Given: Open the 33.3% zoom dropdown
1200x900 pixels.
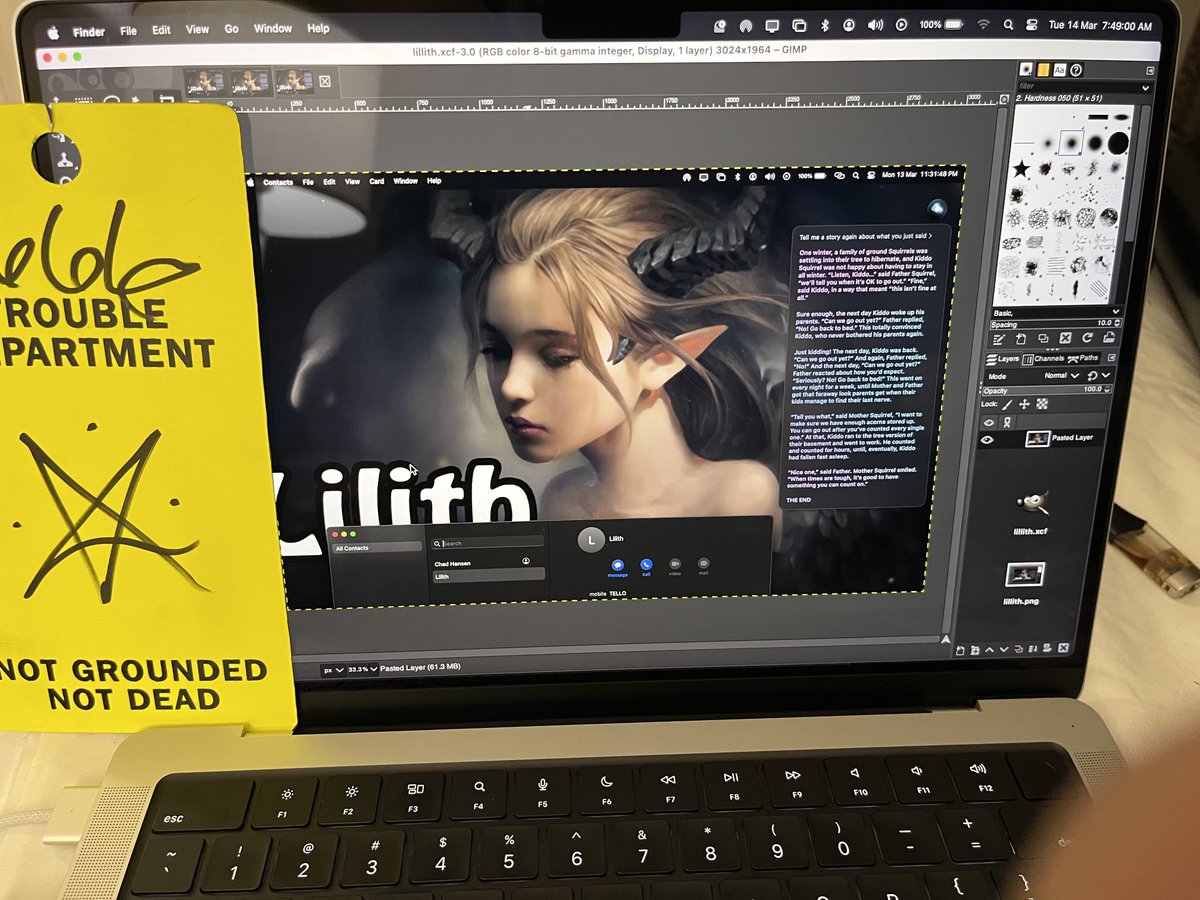Looking at the screenshot, I should tap(363, 669).
